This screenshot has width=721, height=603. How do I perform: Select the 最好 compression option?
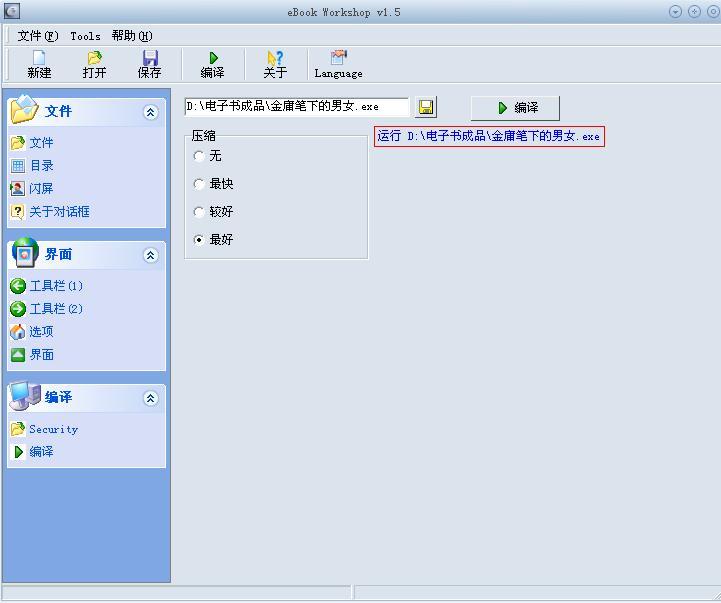(x=213, y=240)
